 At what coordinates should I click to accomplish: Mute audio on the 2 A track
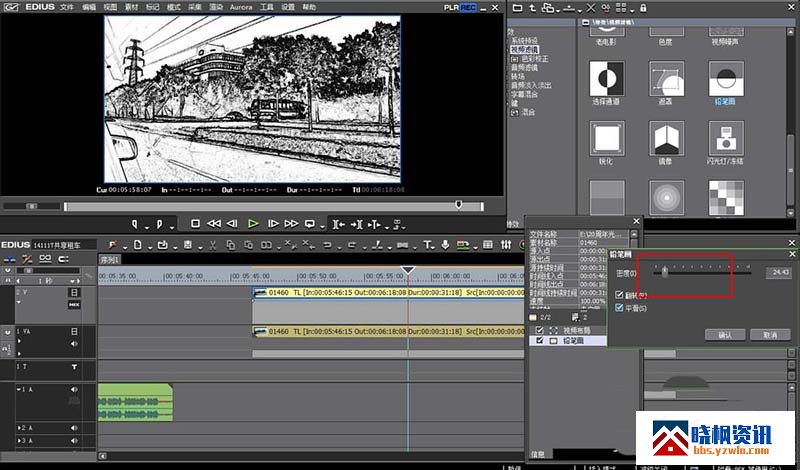point(74,428)
